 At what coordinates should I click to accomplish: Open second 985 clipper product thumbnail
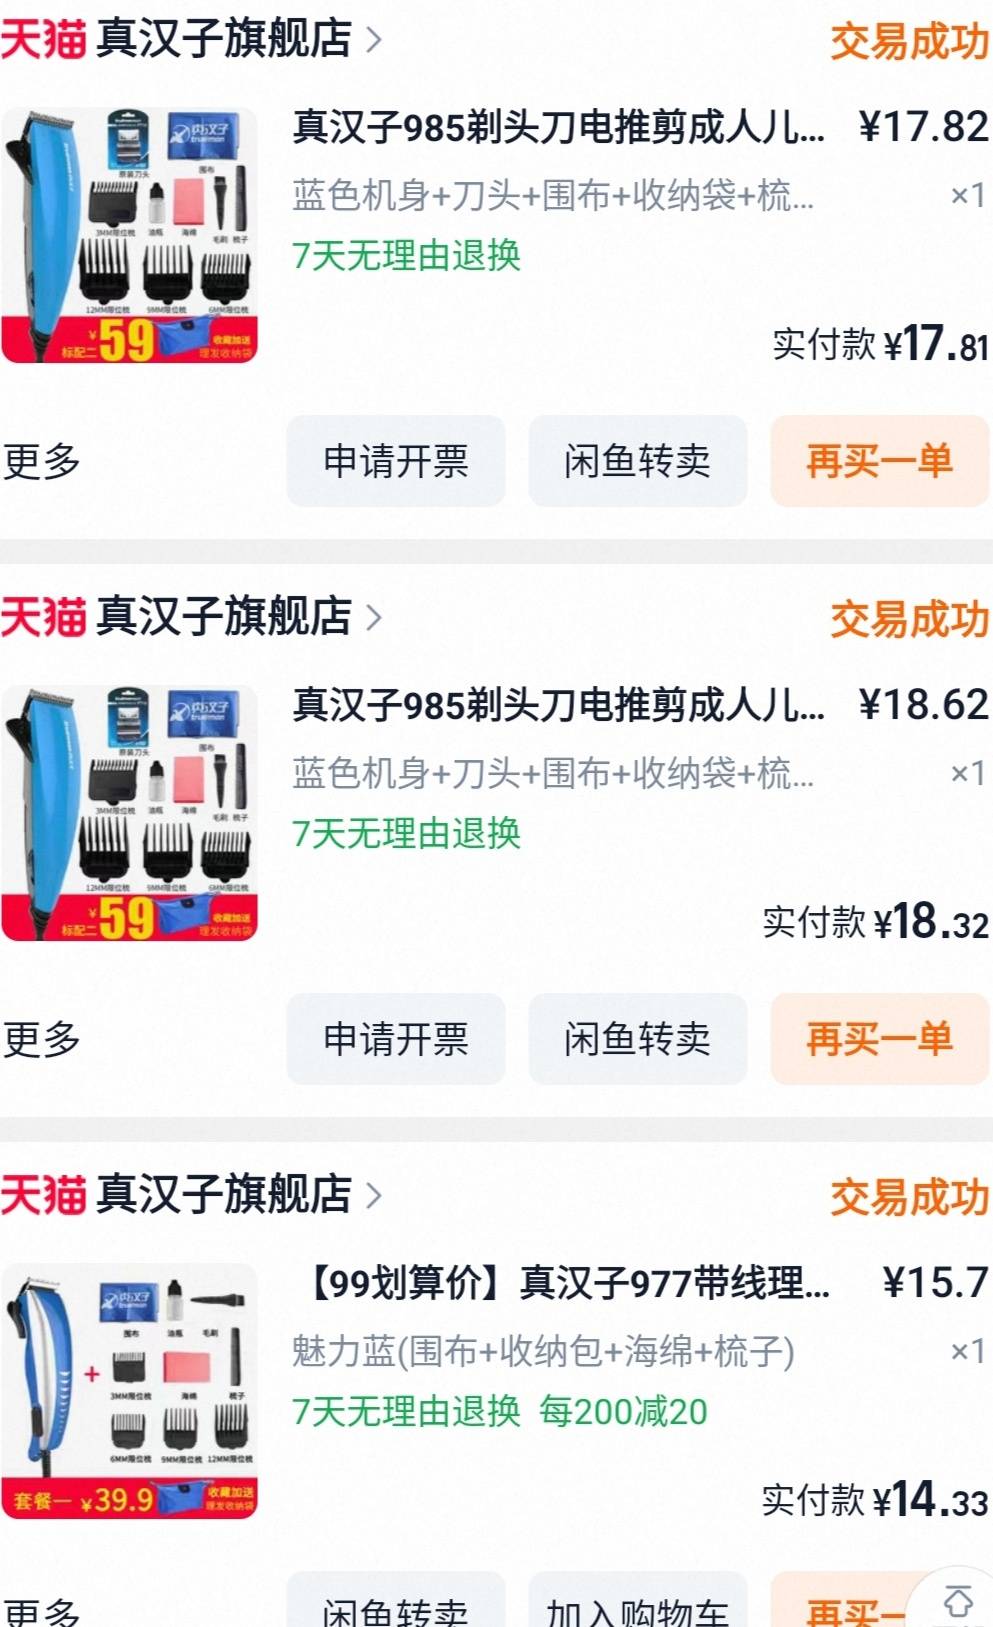click(129, 813)
